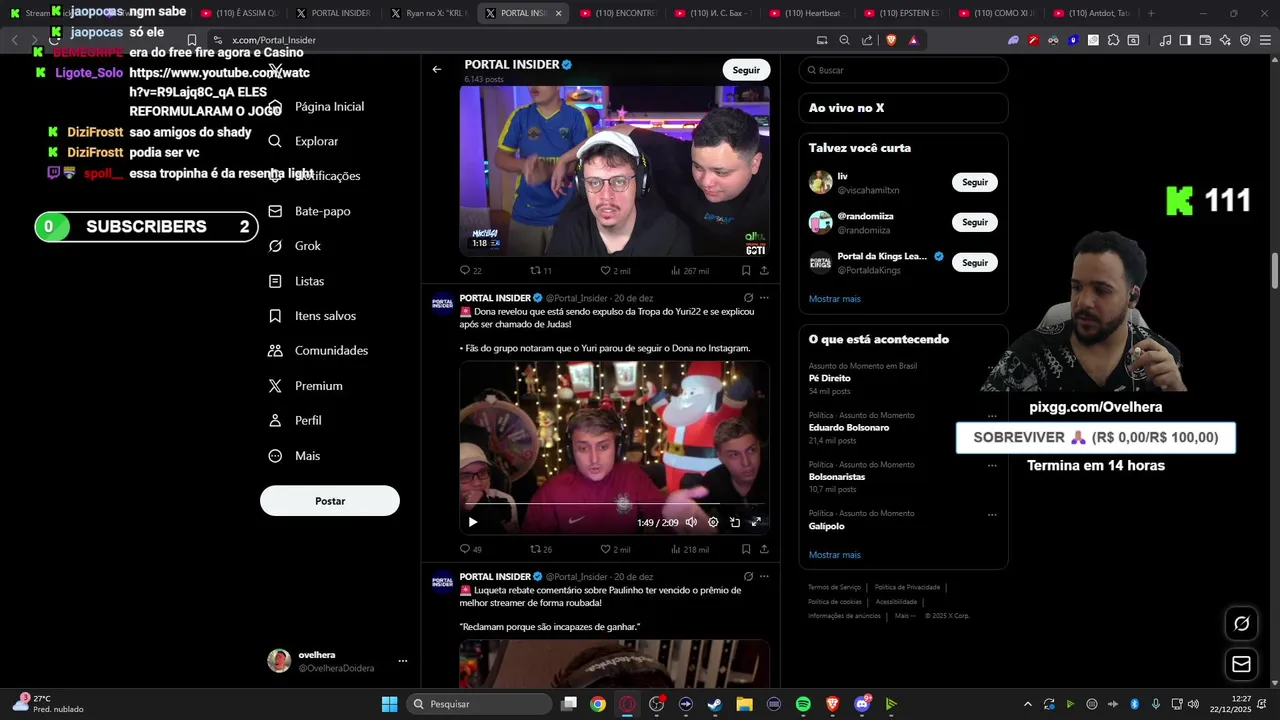Follow liv @viscahamiltxn

click(974, 182)
